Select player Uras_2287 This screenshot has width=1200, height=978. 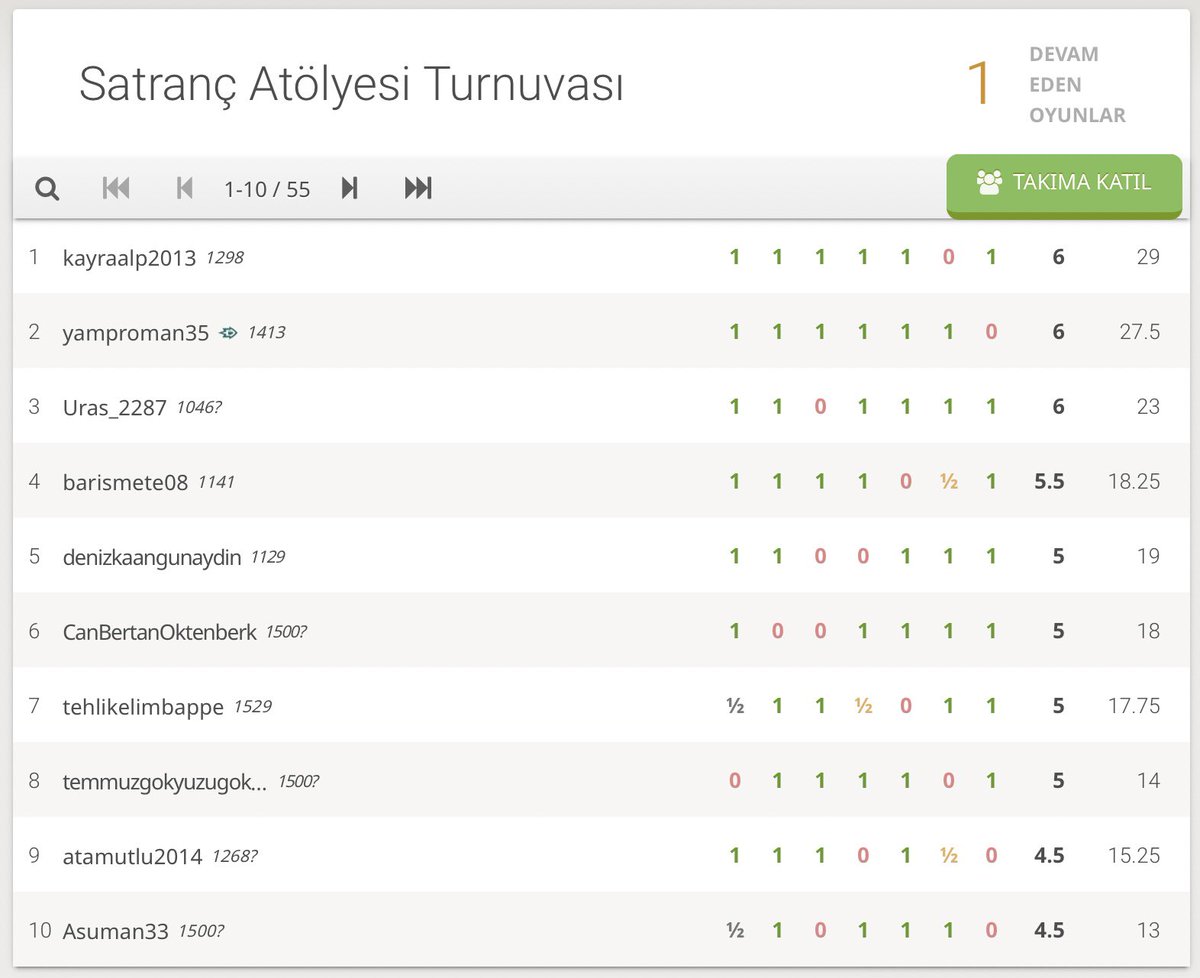point(114,407)
